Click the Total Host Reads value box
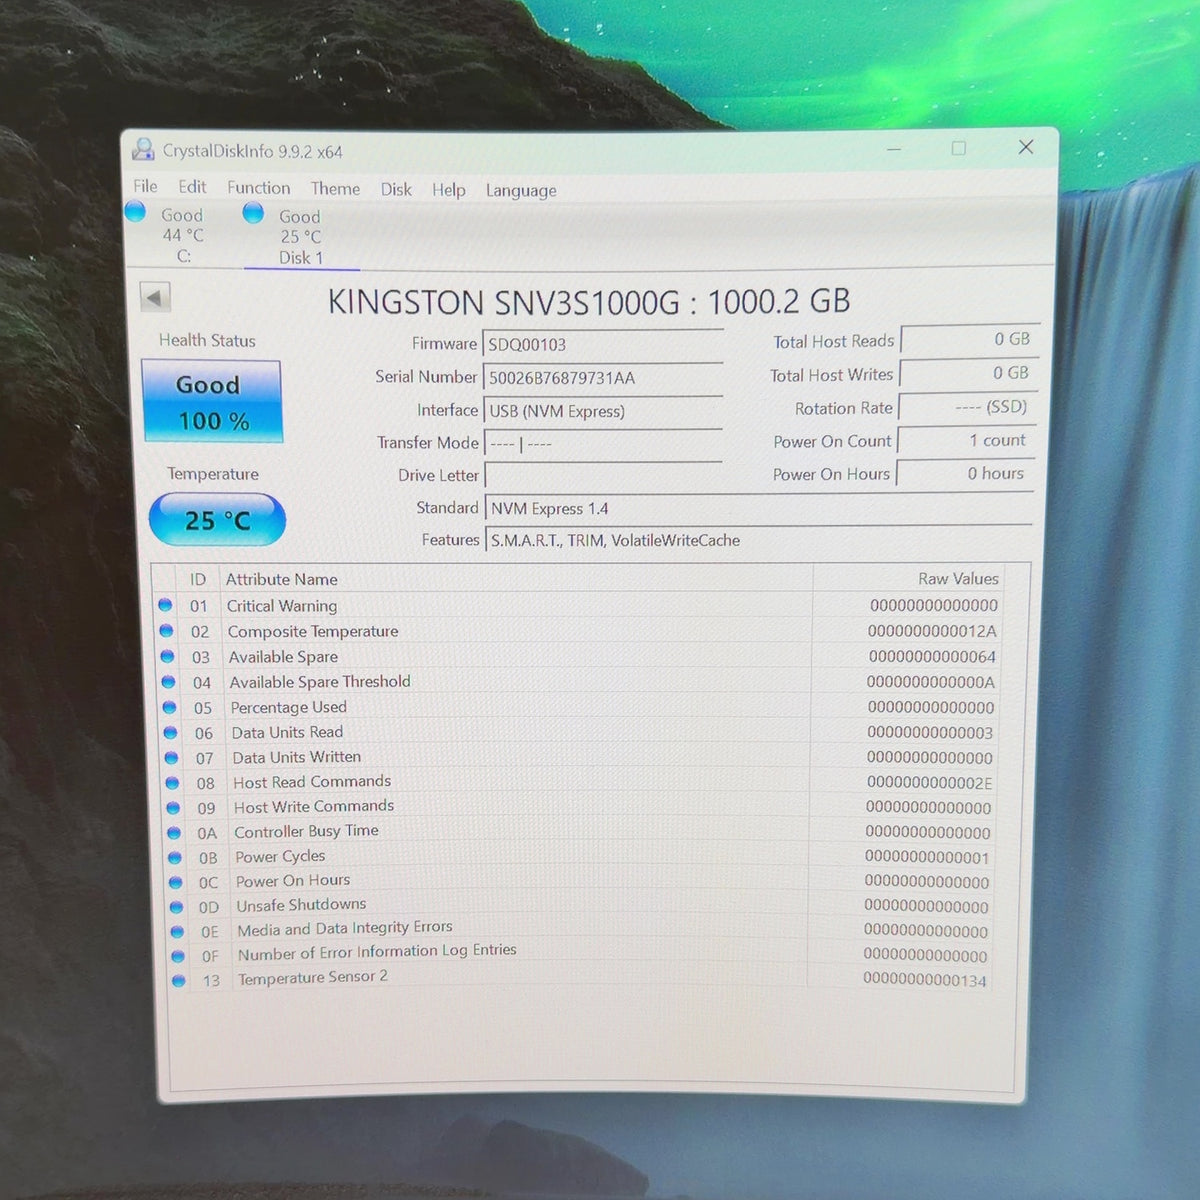 (970, 340)
